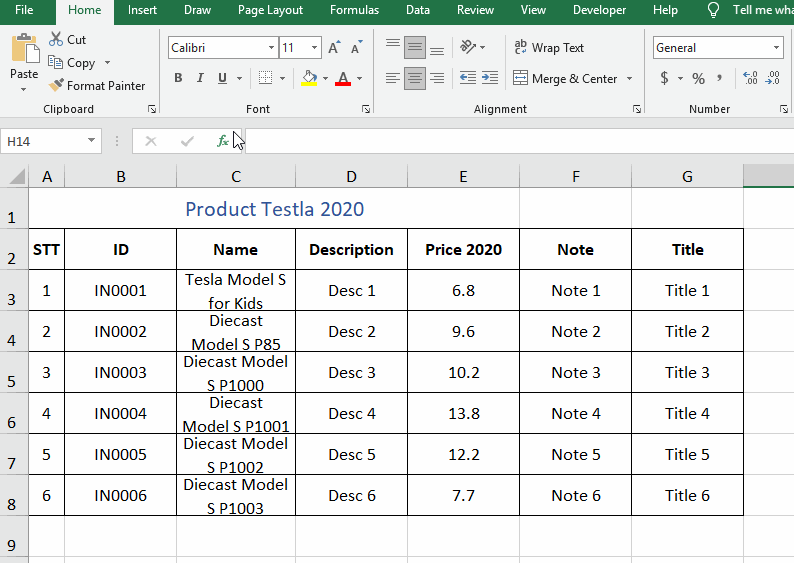The height and width of the screenshot is (563, 794).
Task: Cut the selection with scissors icon
Action: coord(56,39)
